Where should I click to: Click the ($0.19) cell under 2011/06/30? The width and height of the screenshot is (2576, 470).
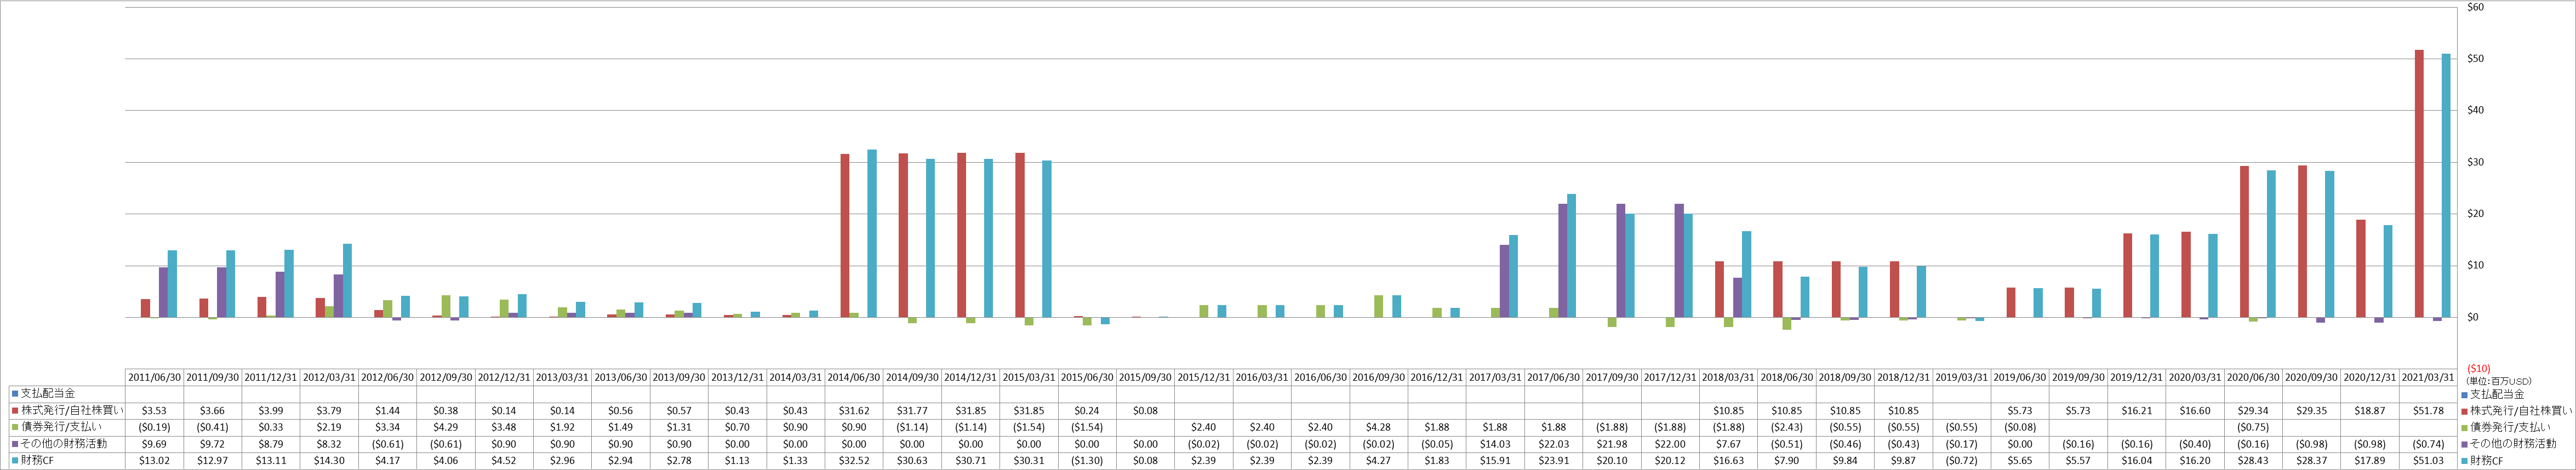click(154, 427)
